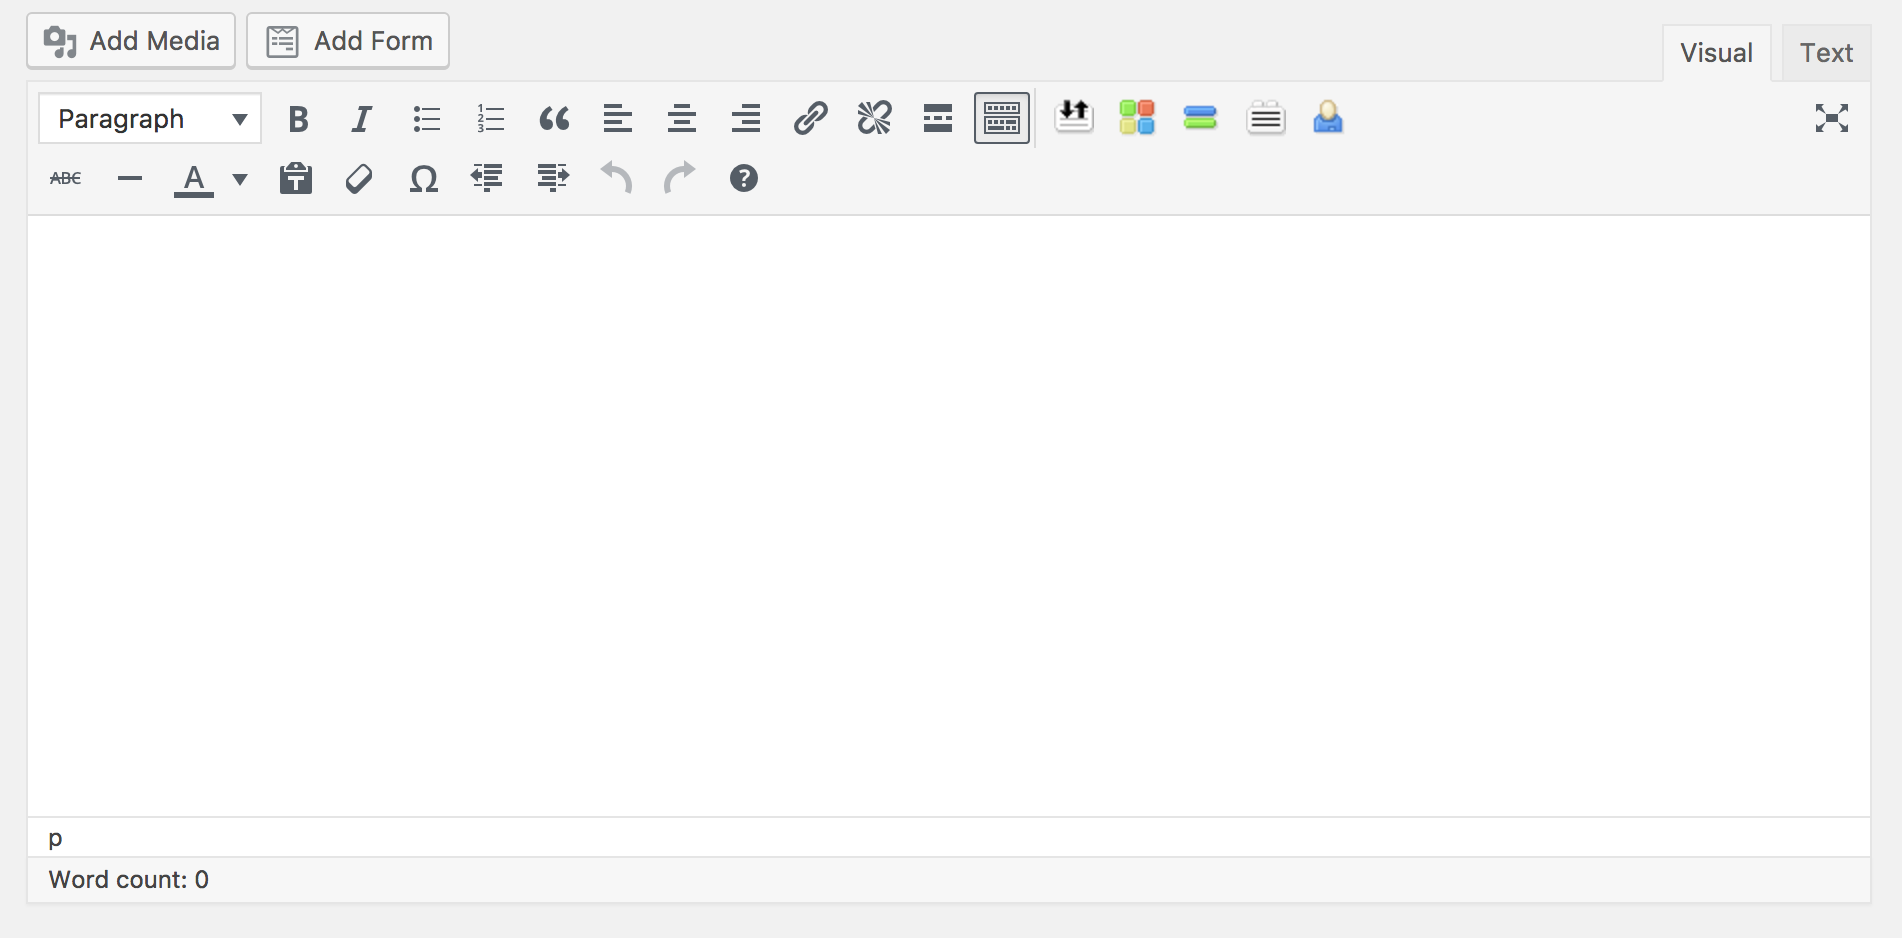1902x938 pixels.
Task: Insert a horizontal line
Action: click(x=130, y=179)
